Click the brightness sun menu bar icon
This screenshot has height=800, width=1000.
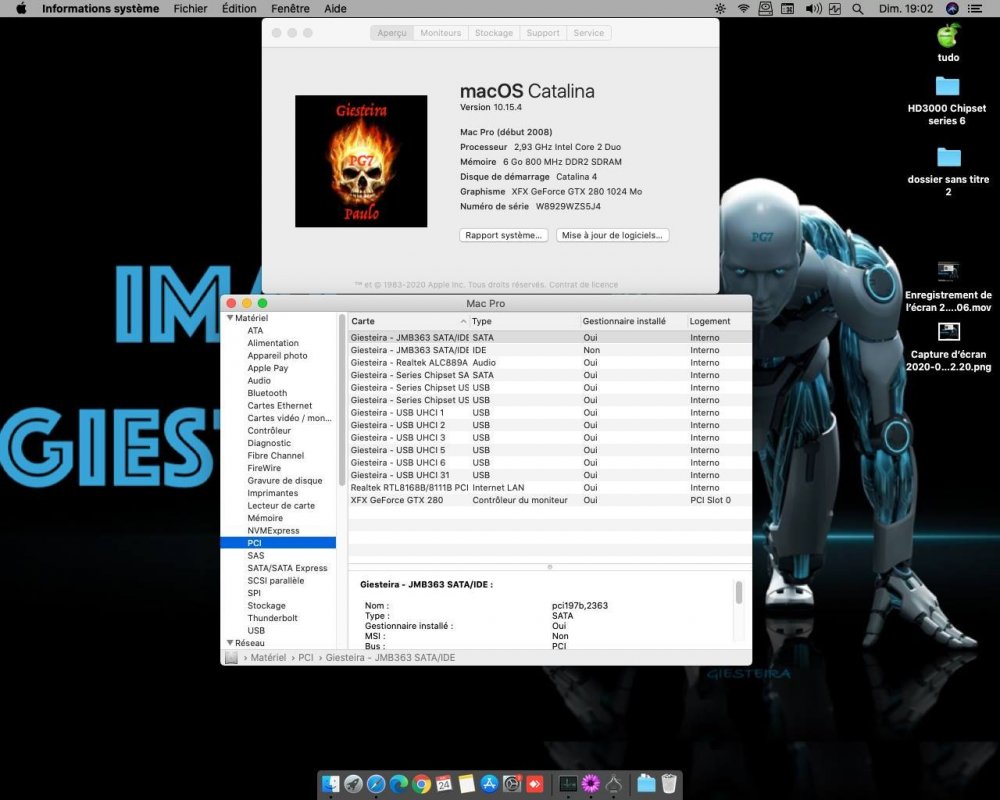pyautogui.click(x=720, y=8)
